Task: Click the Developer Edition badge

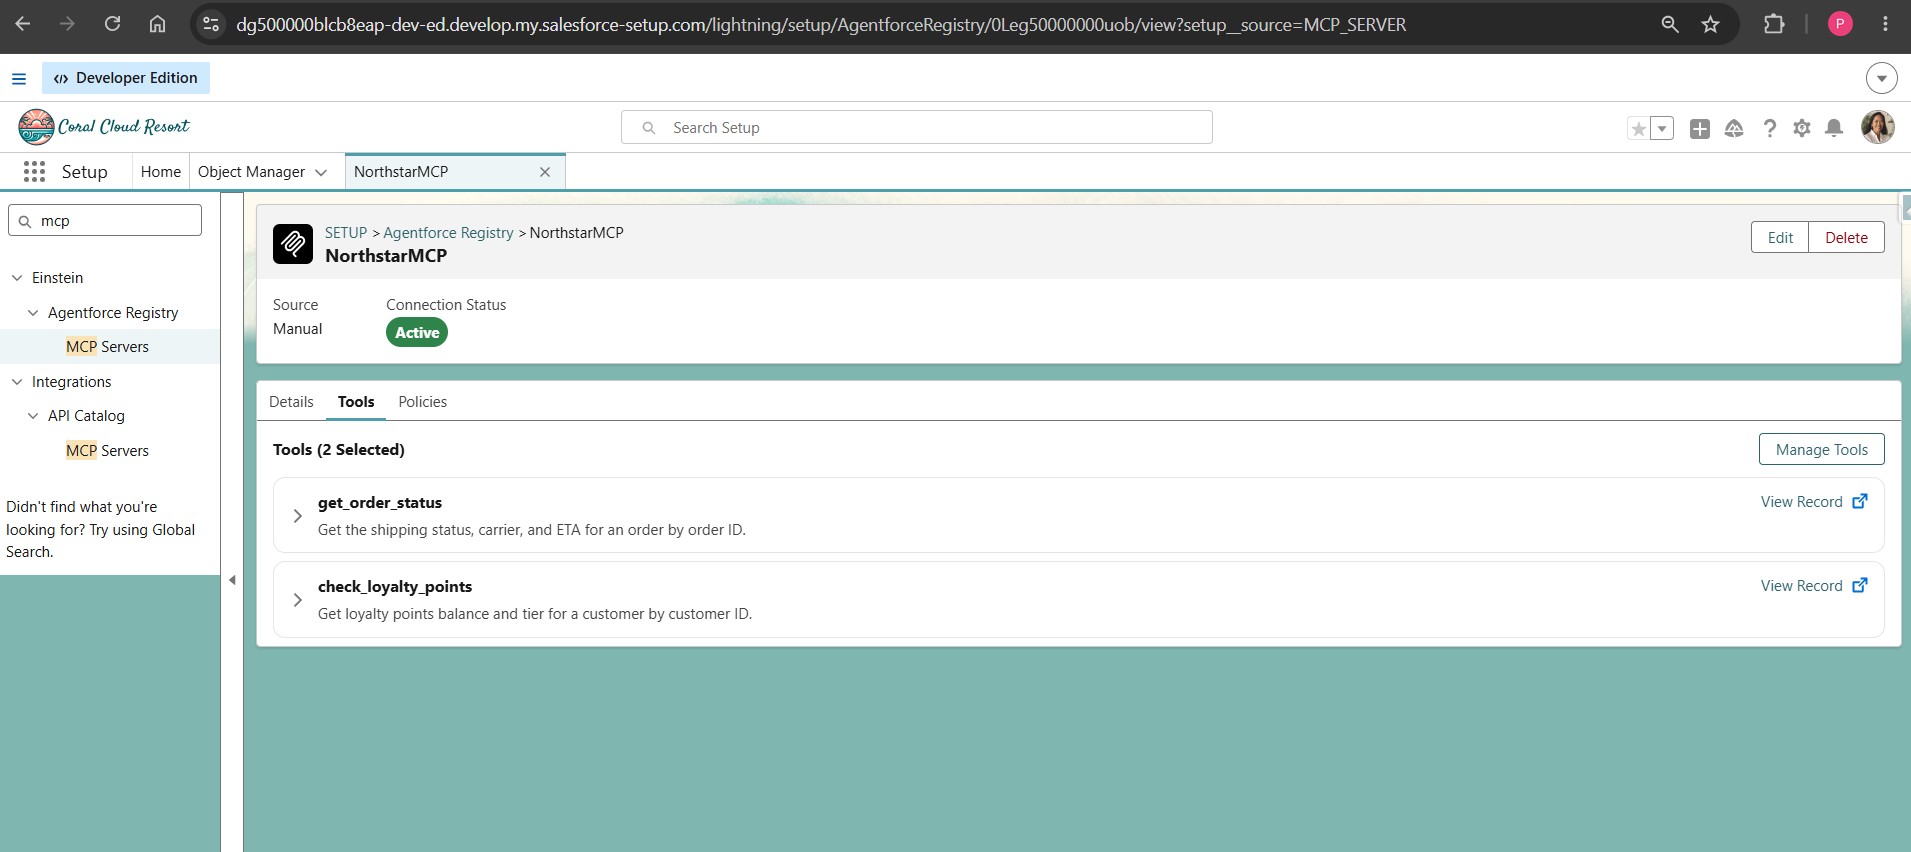Action: (x=126, y=78)
